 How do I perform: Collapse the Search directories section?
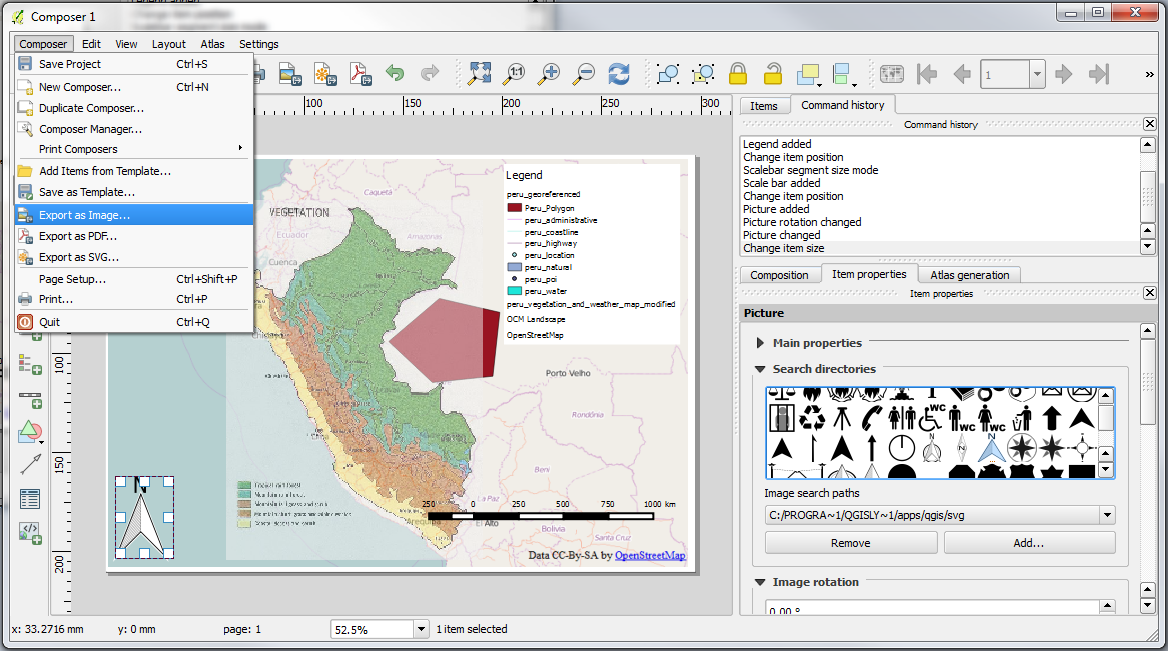click(760, 369)
